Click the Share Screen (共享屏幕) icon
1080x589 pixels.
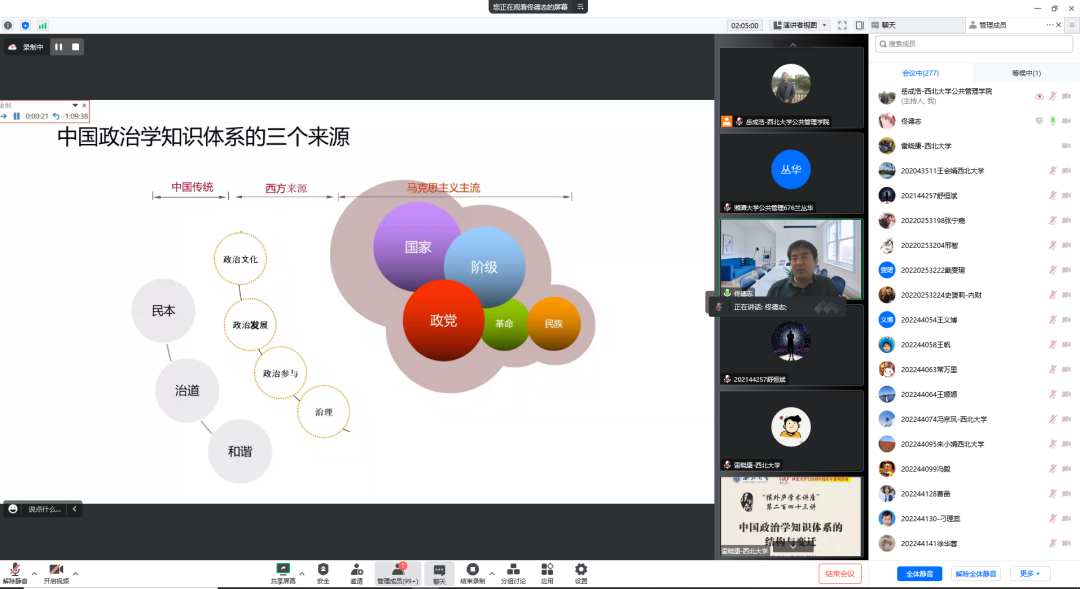(x=283, y=570)
